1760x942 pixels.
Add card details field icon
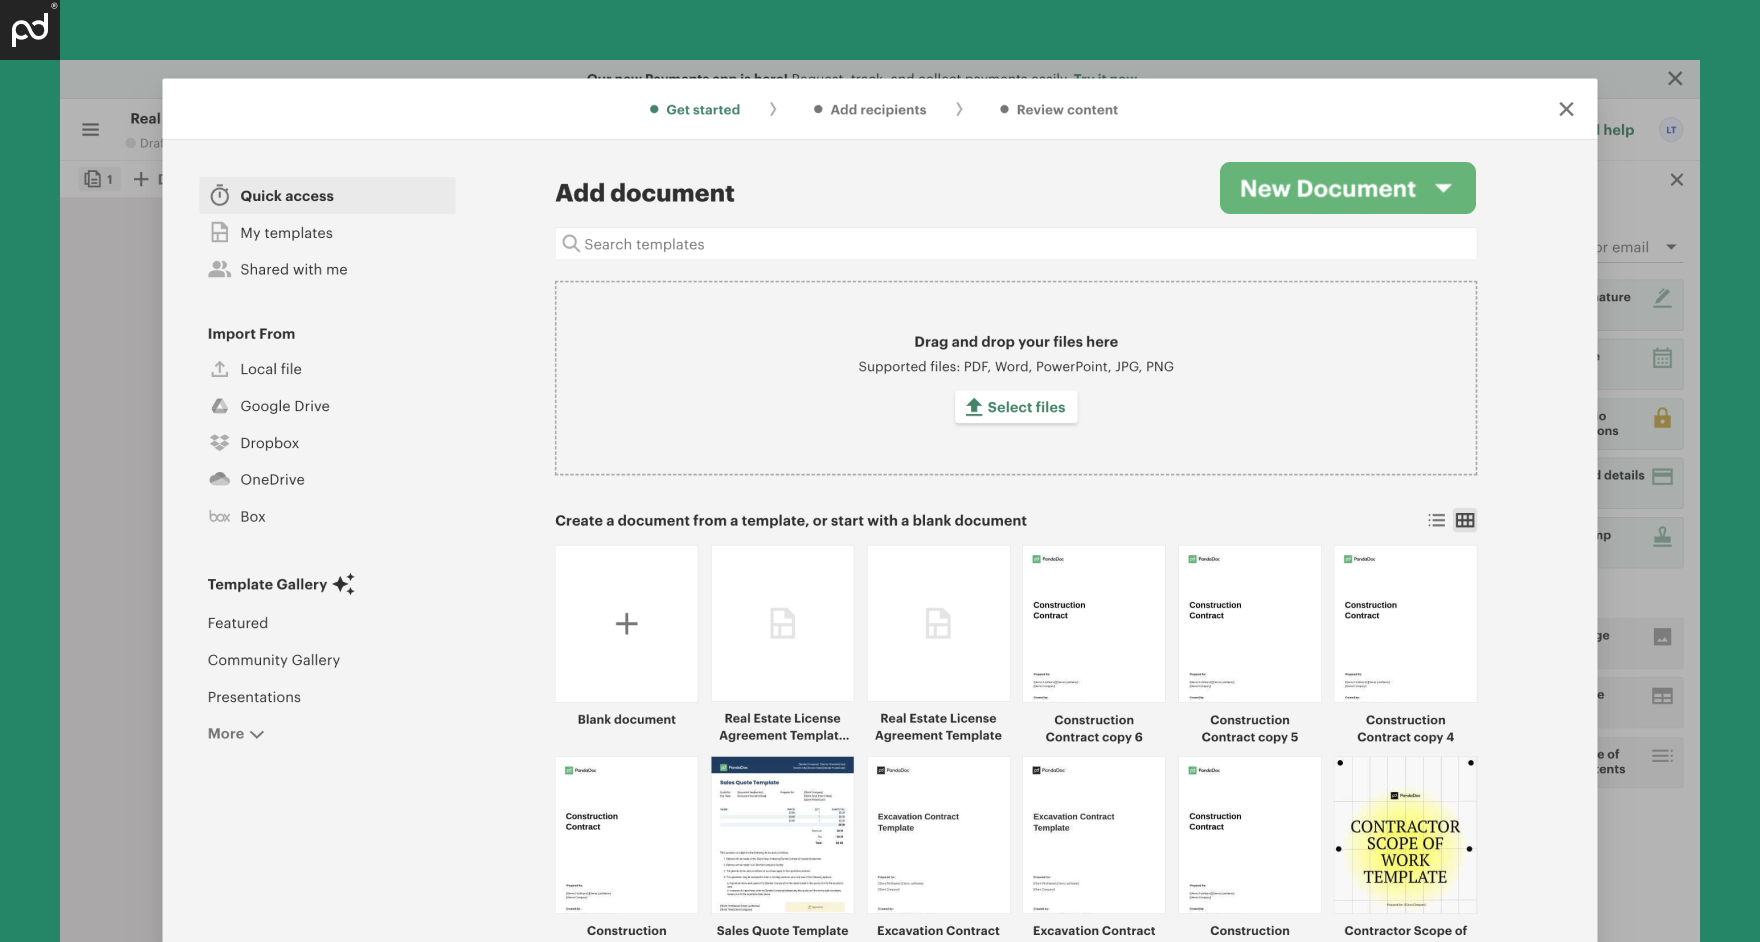1663,477
